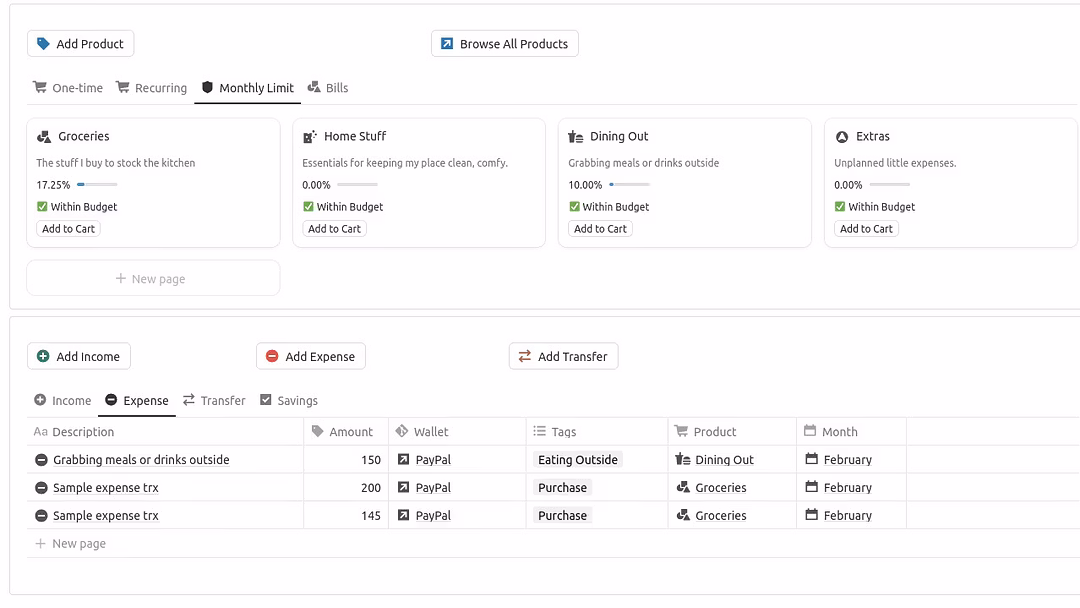Screen dimensions: 1080x608
Task: Click the tag icon in Amount header
Action: (318, 432)
